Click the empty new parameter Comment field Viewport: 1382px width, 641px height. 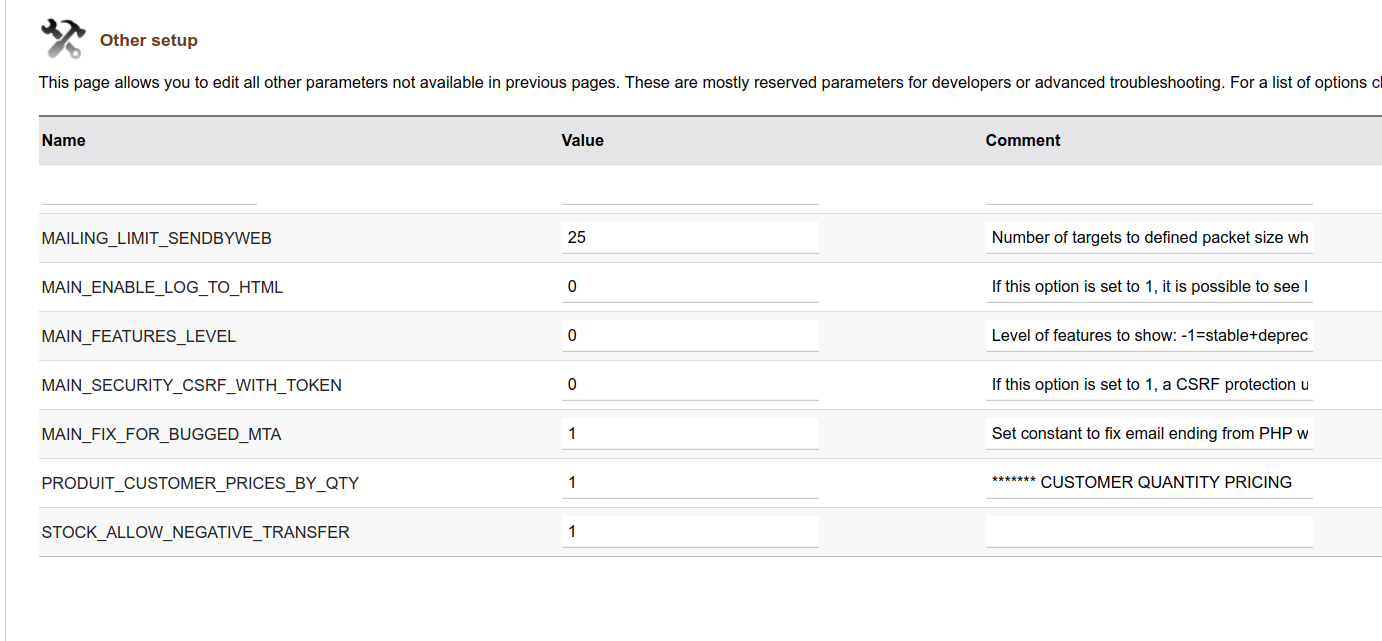[x=1149, y=190]
